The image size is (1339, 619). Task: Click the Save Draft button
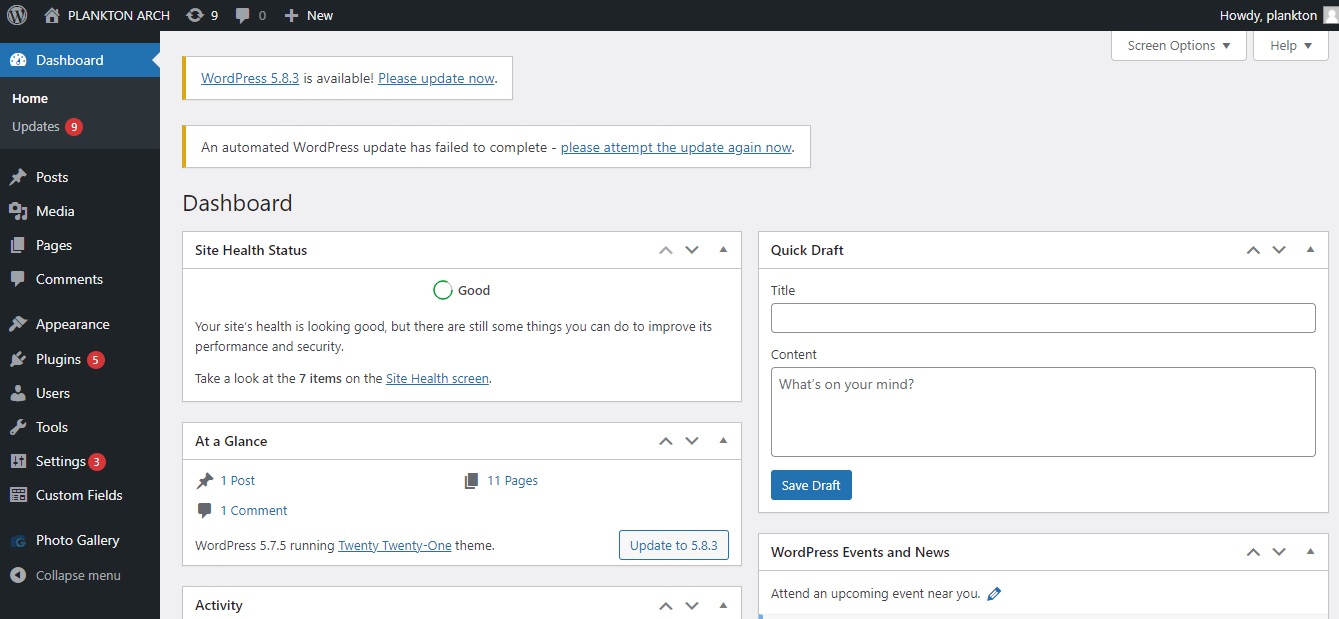[811, 485]
